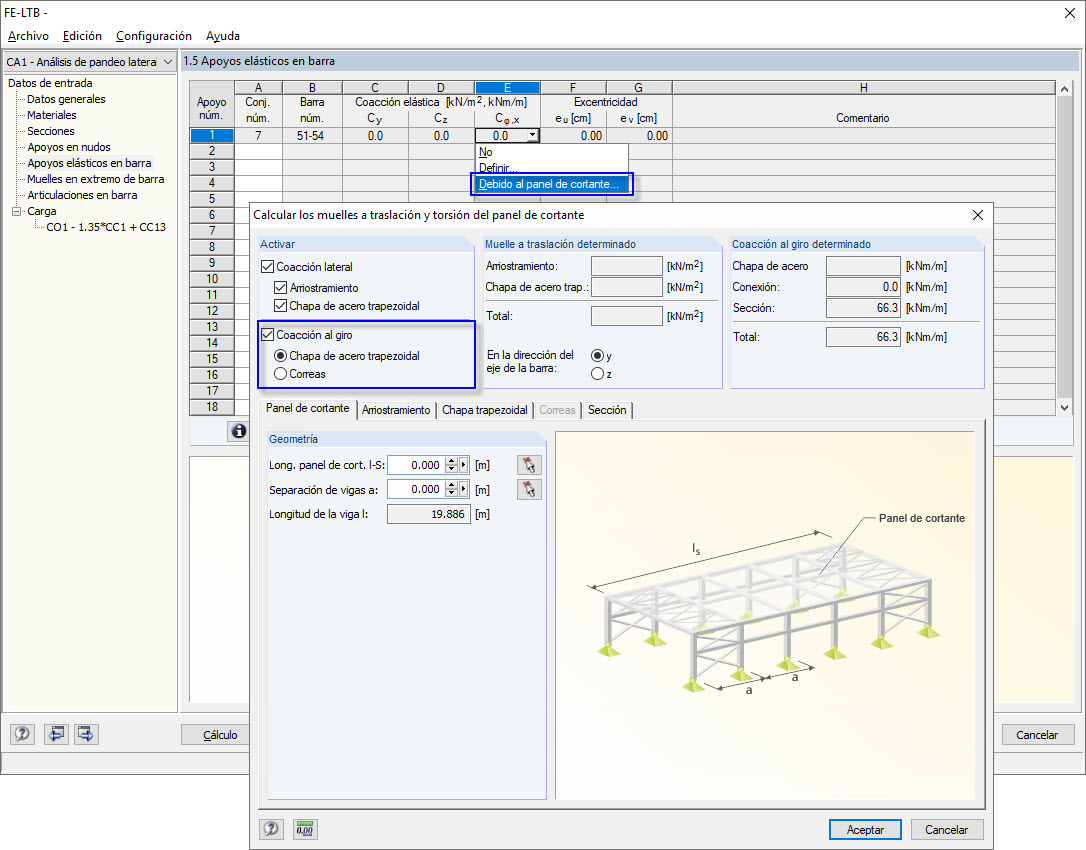Select column header E
1086x850 pixels.
click(x=508, y=87)
